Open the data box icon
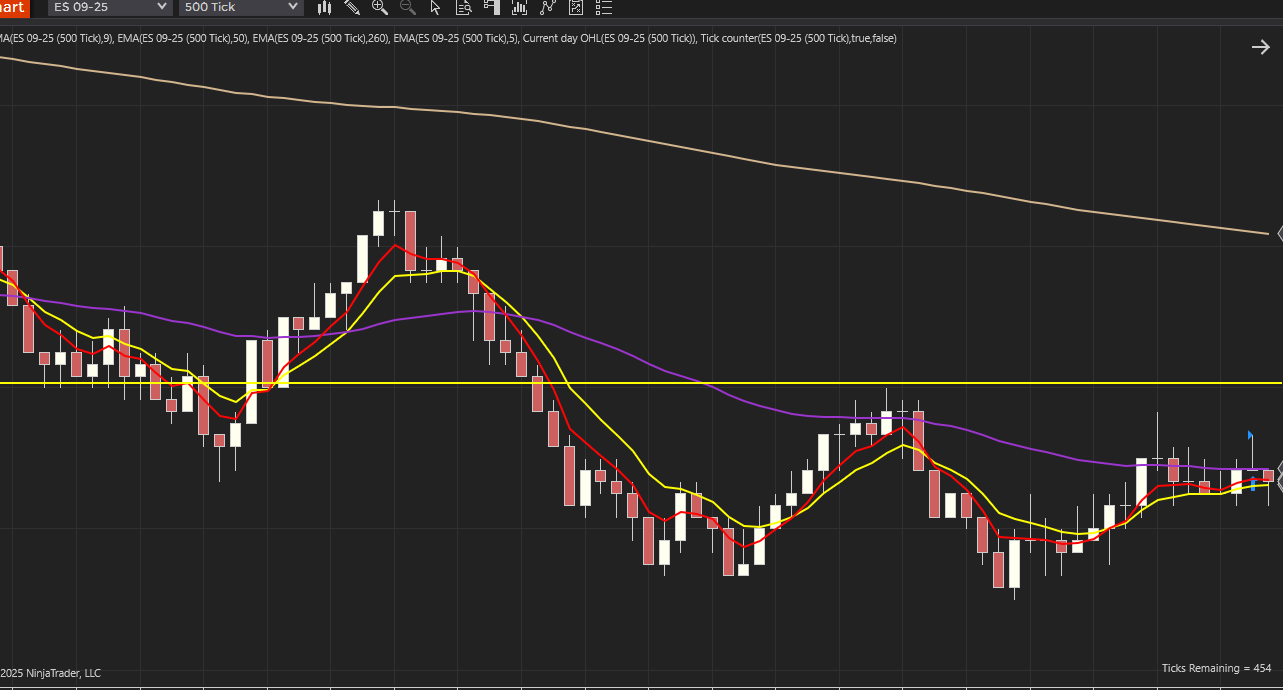 [x=464, y=7]
